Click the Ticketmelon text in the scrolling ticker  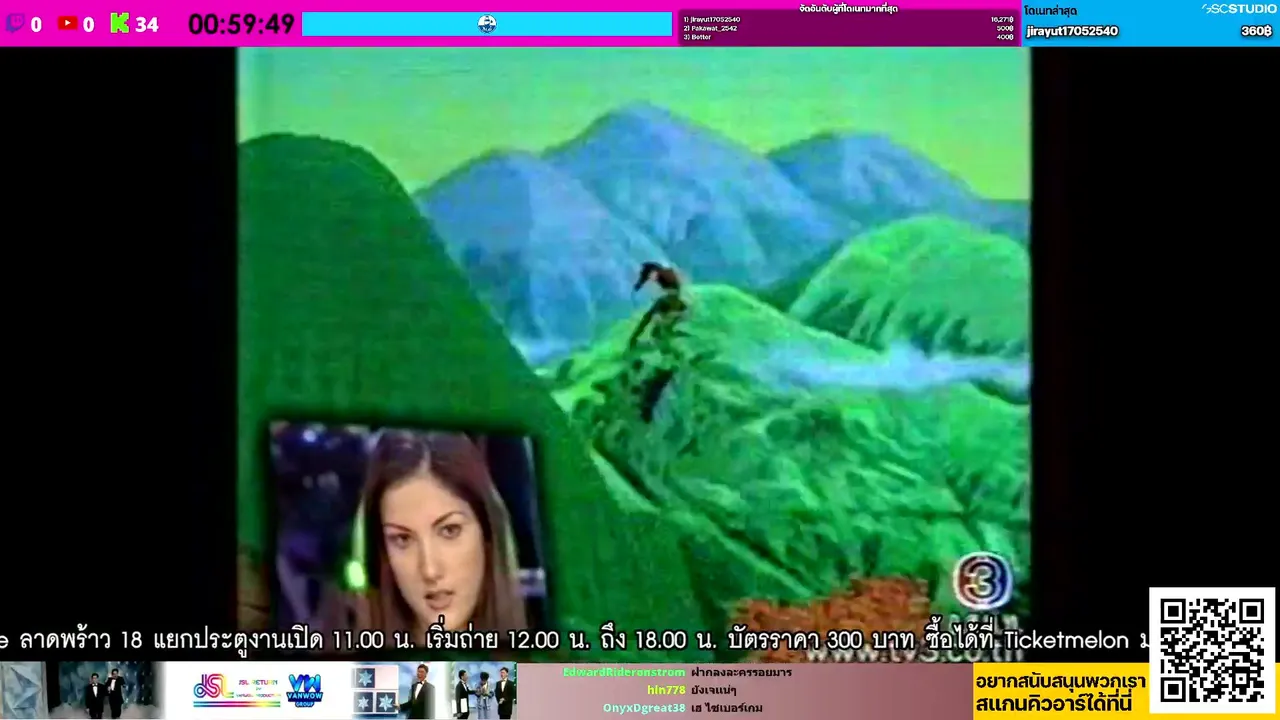click(x=1066, y=640)
